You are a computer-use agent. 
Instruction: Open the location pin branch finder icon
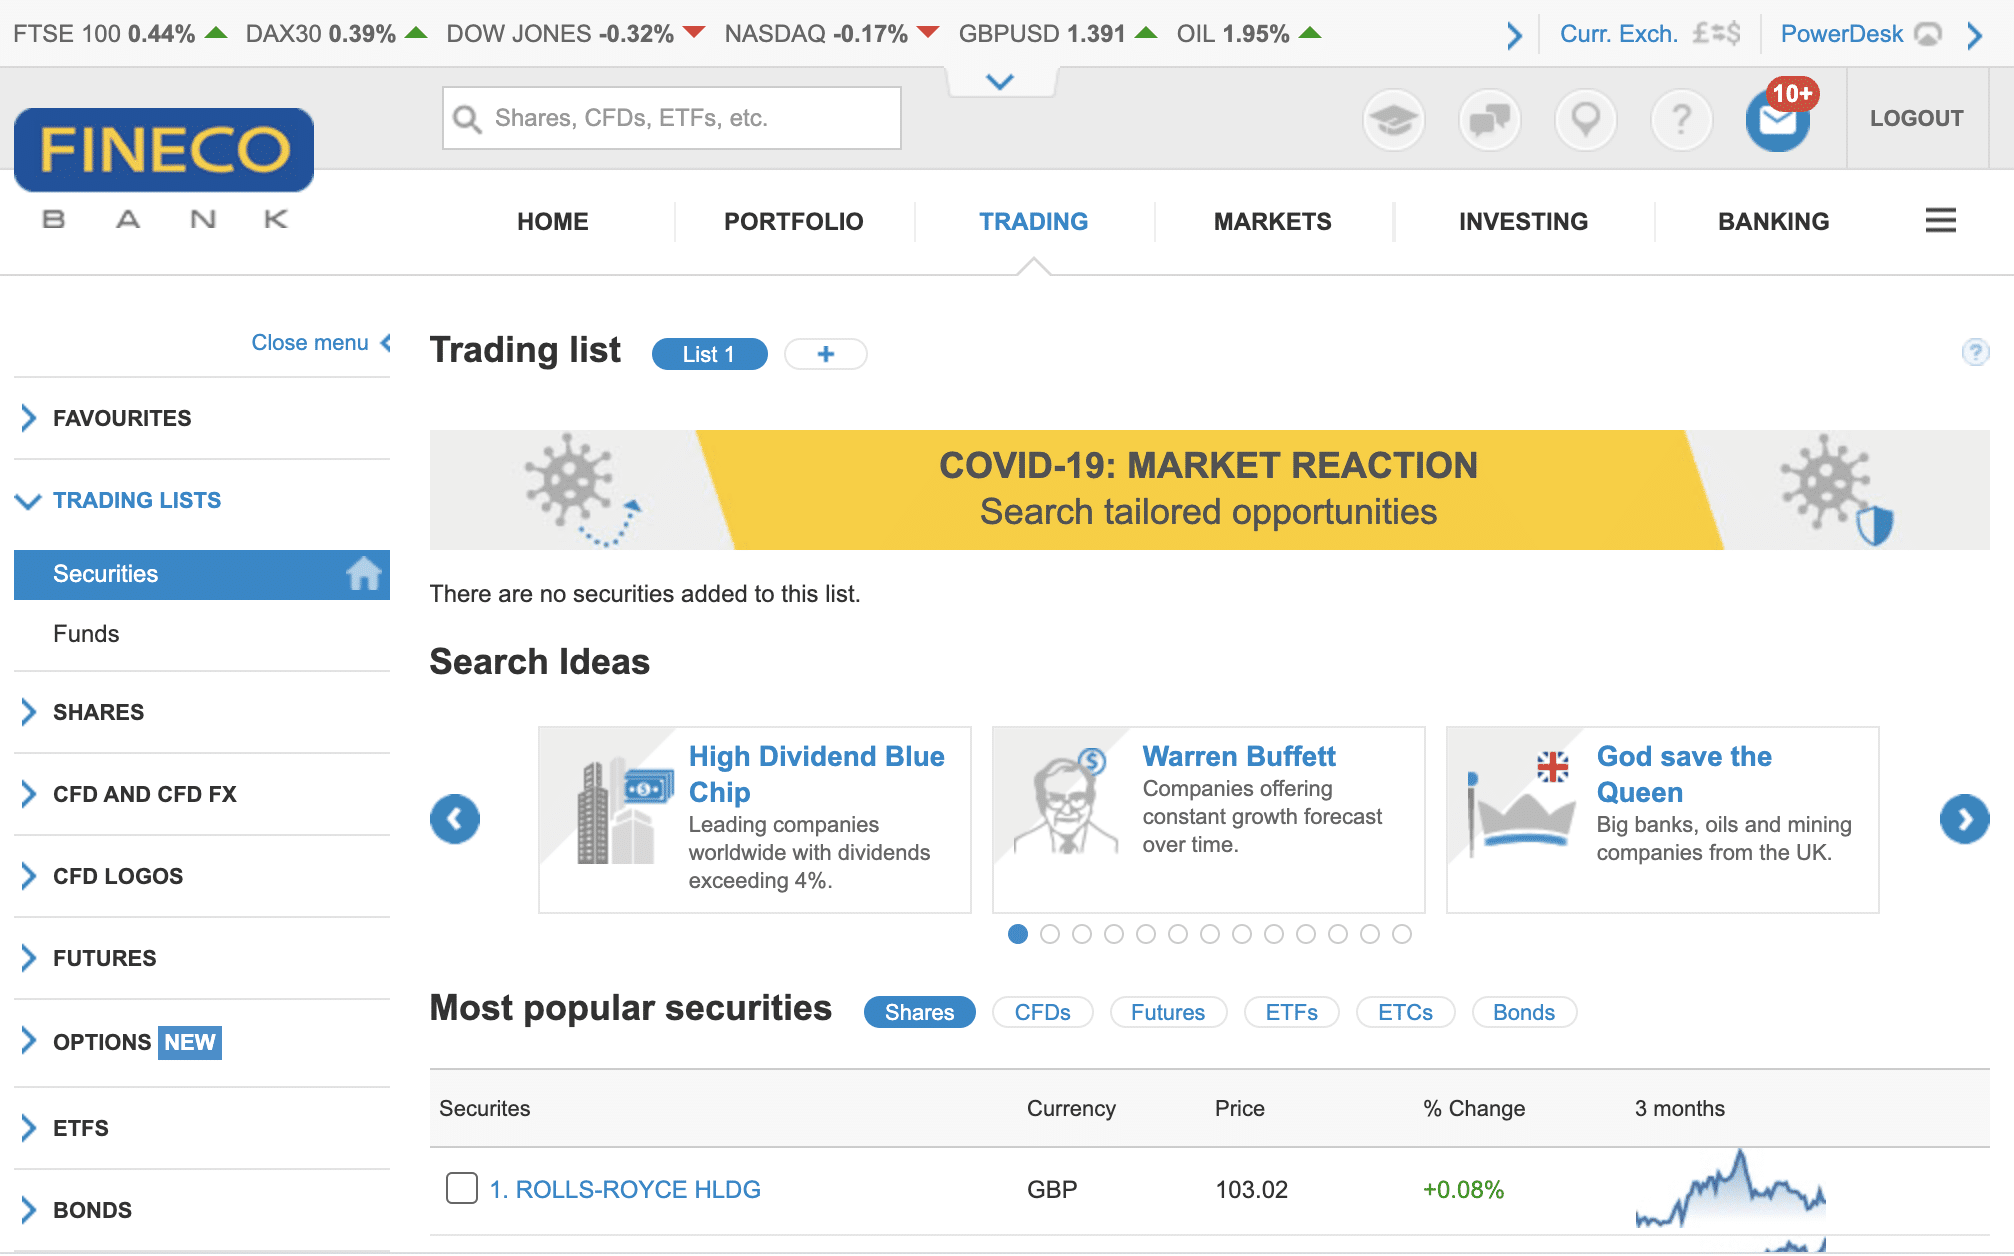point(1586,120)
